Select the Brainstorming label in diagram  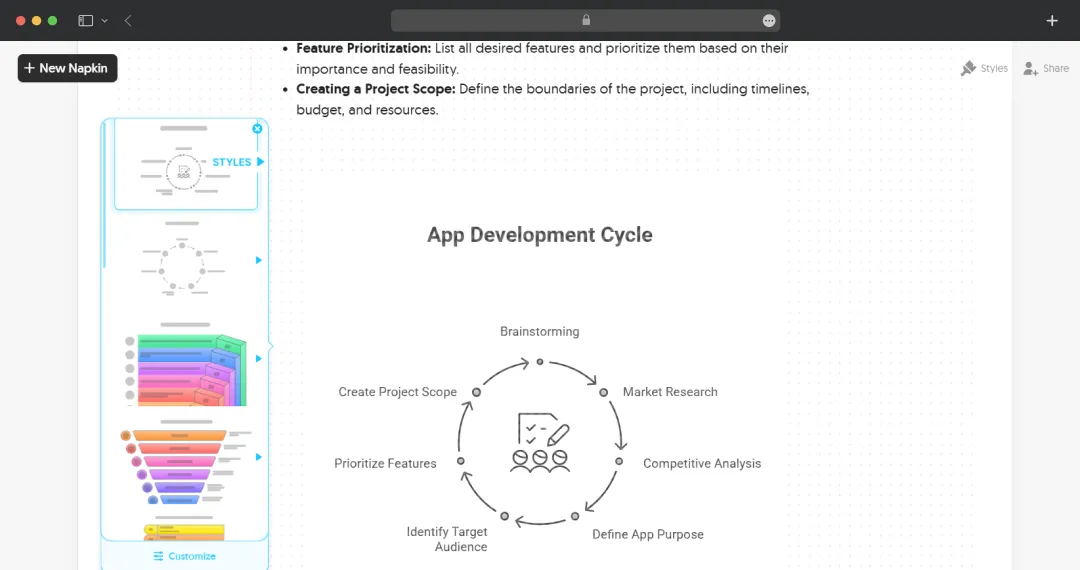(x=539, y=332)
